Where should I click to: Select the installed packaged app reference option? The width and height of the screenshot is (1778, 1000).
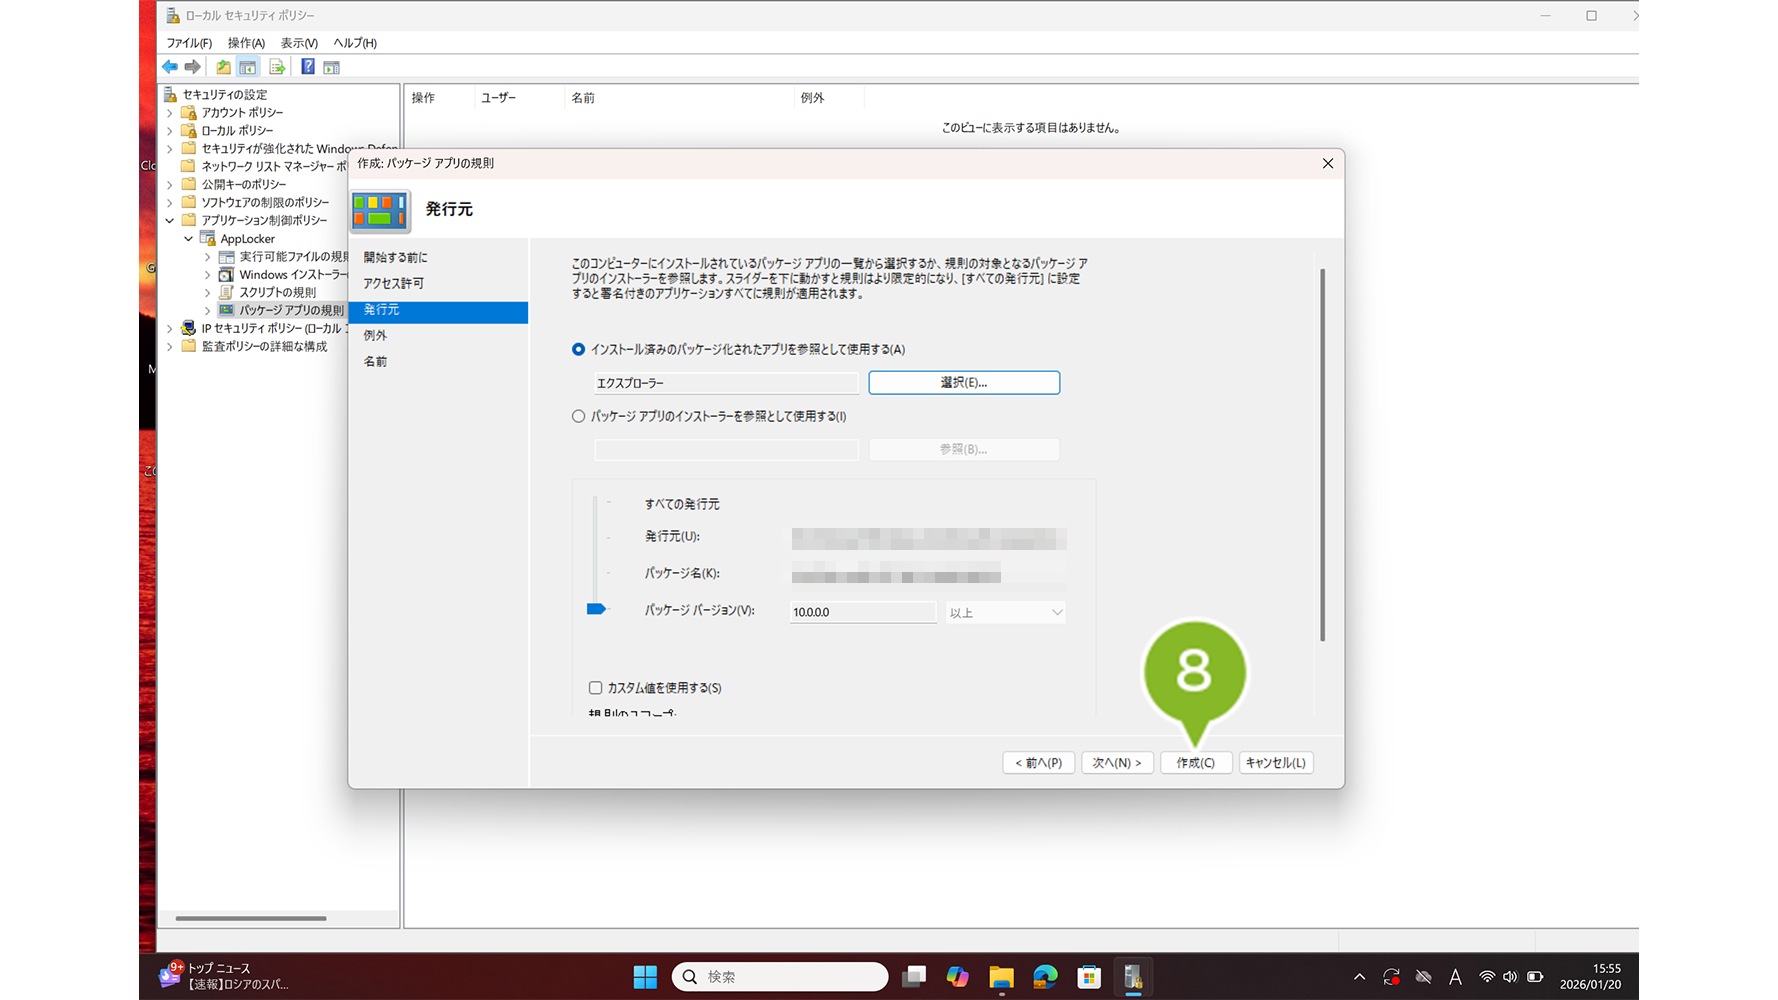pyautogui.click(x=579, y=349)
